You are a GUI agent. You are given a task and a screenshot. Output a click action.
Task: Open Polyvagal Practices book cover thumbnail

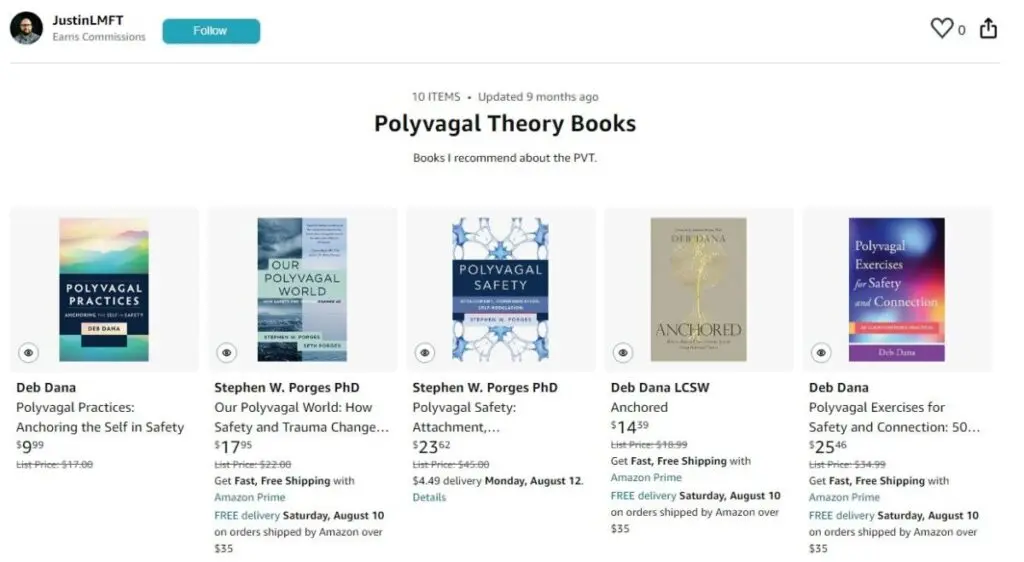pyautogui.click(x=104, y=289)
